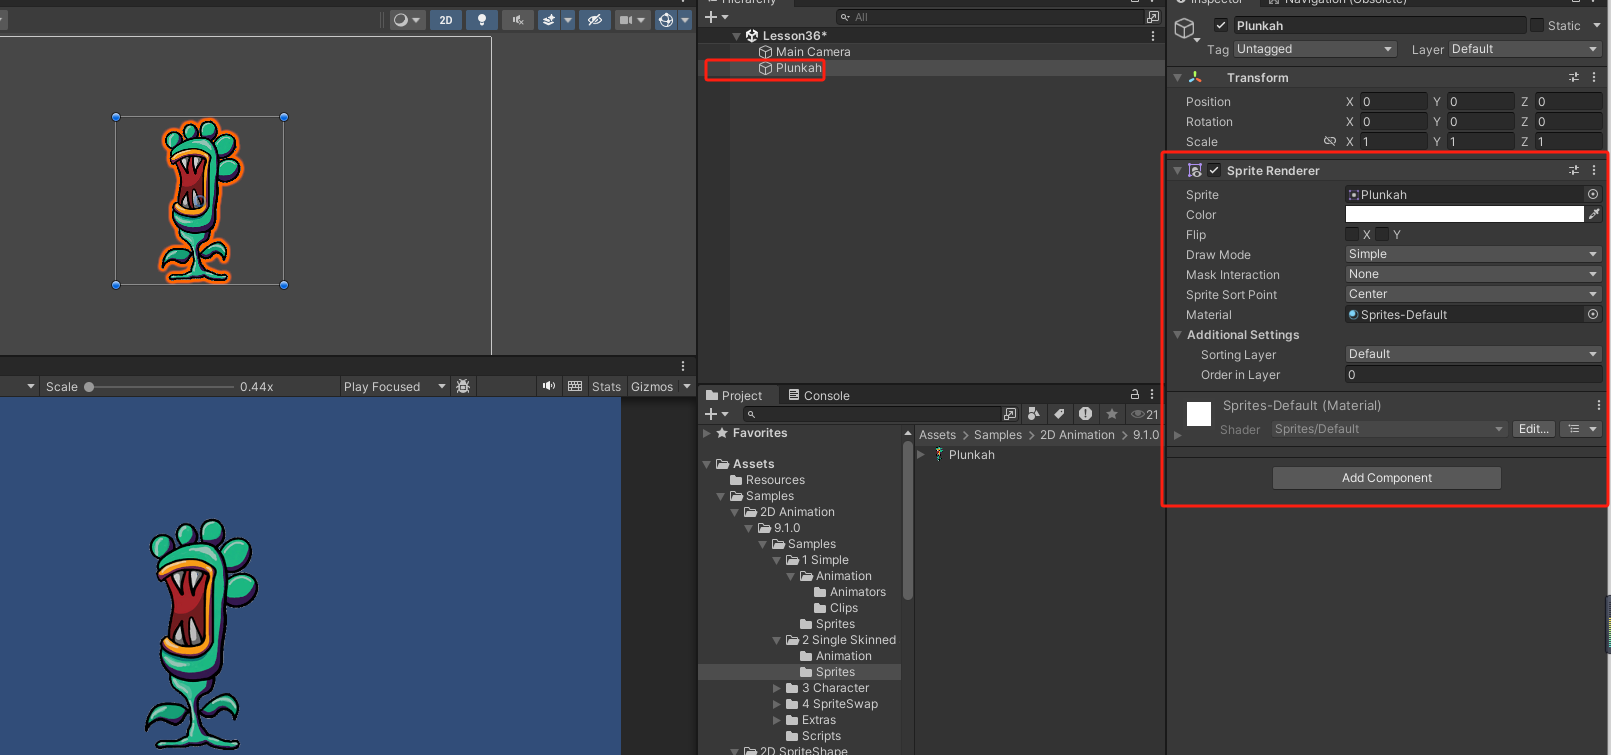Toggle scene lighting lightbulb icon

(482, 20)
